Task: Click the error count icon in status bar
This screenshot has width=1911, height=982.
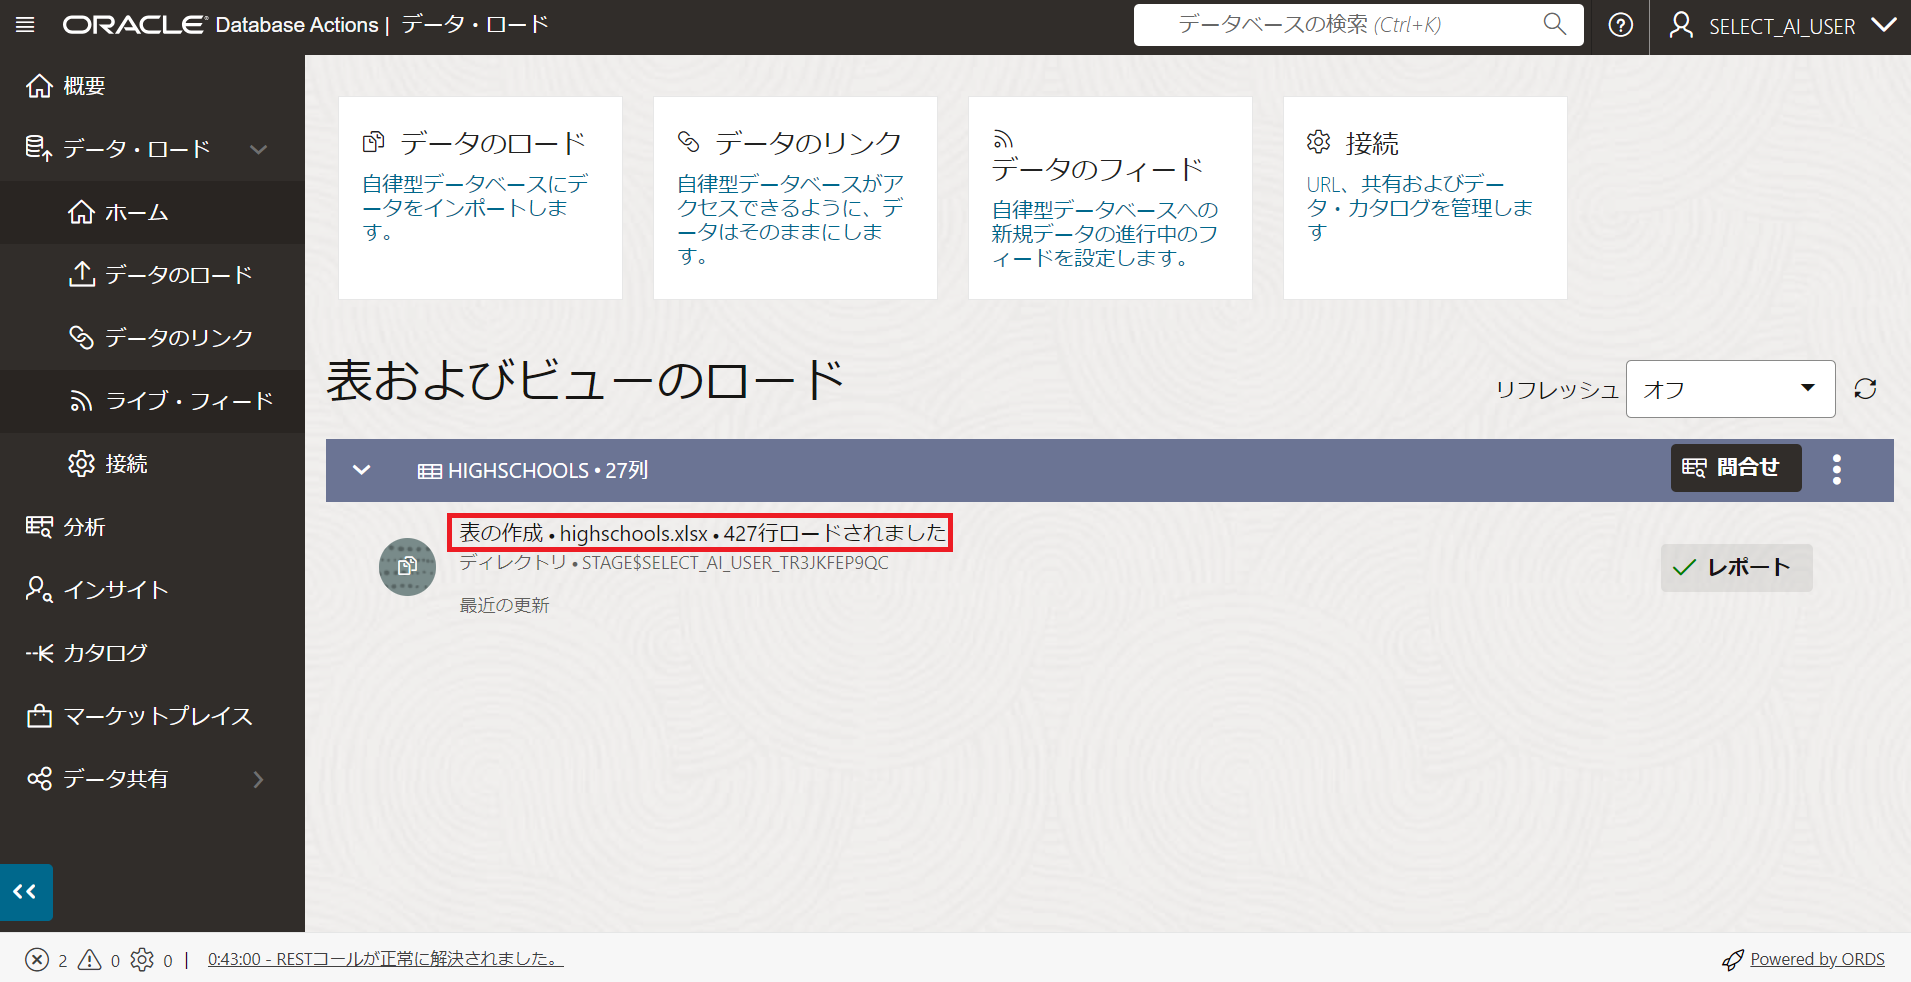Action: click(x=37, y=960)
